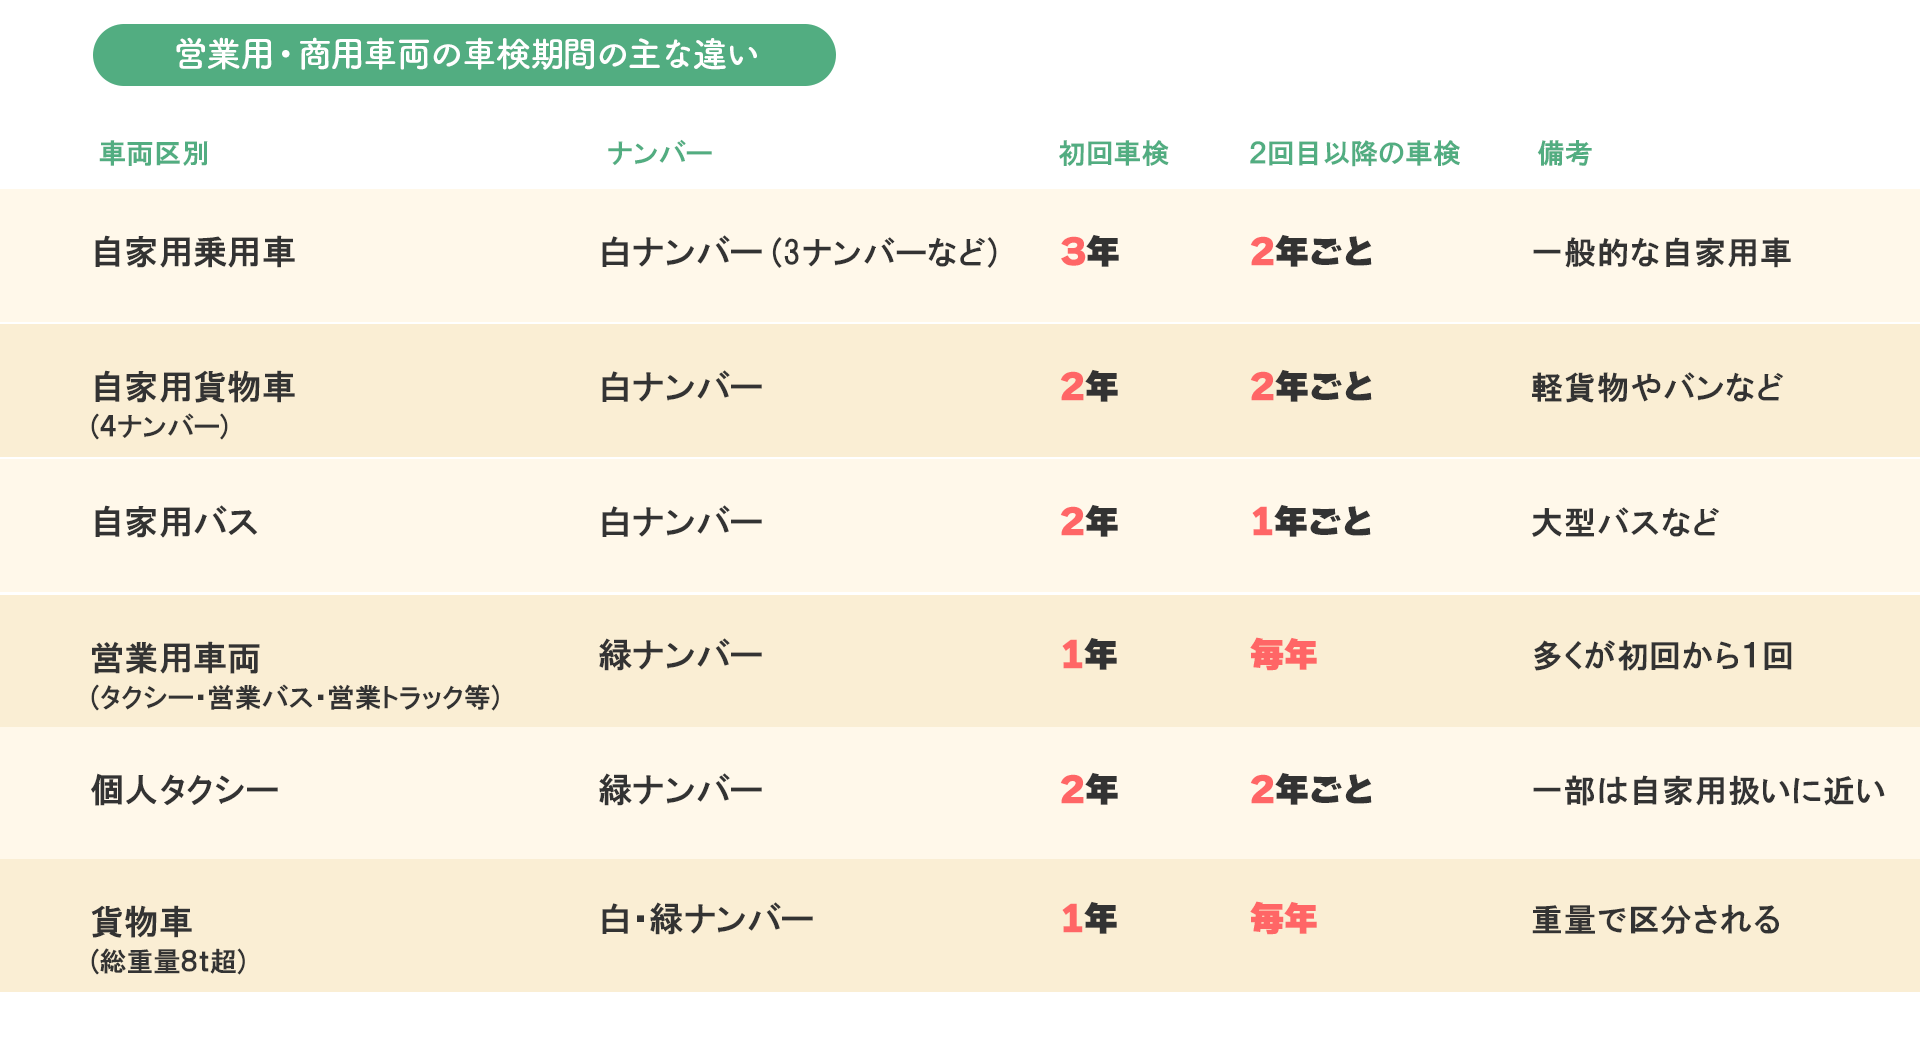Click the 1年ごと value for 自家用バス
Image resolution: width=1920 pixels, height=1049 pixels.
[x=1311, y=522]
